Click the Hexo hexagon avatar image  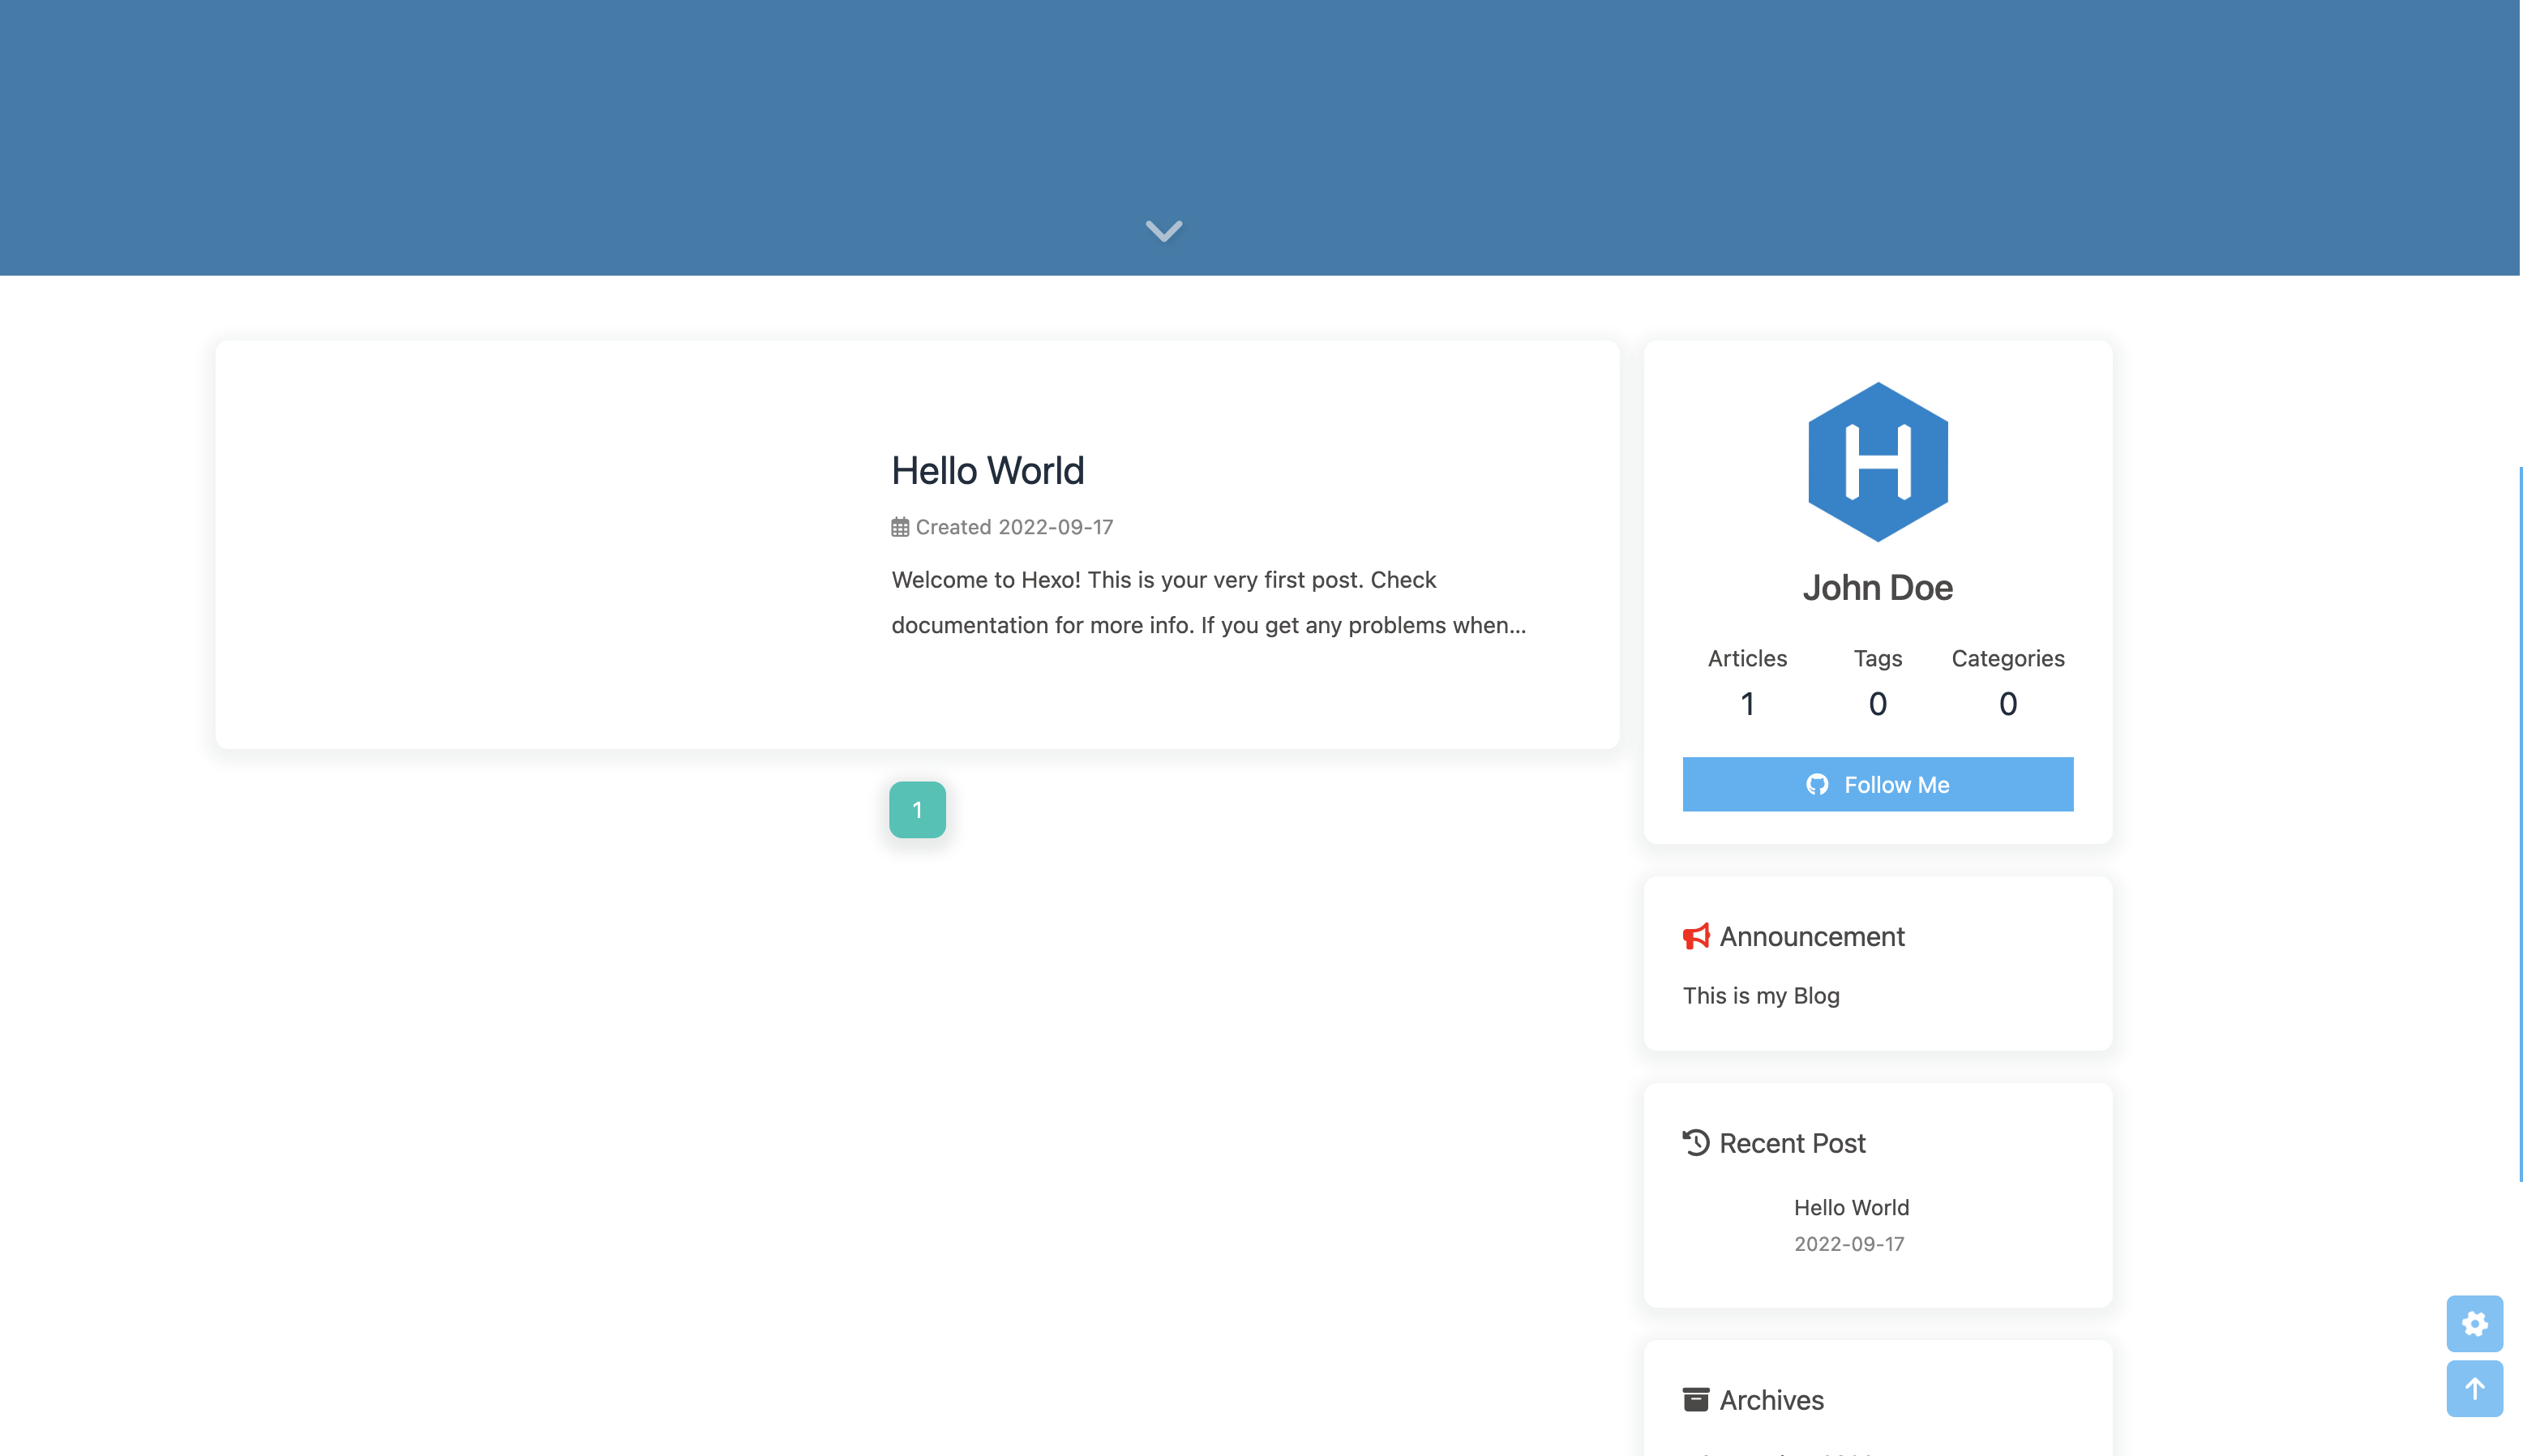1877,462
